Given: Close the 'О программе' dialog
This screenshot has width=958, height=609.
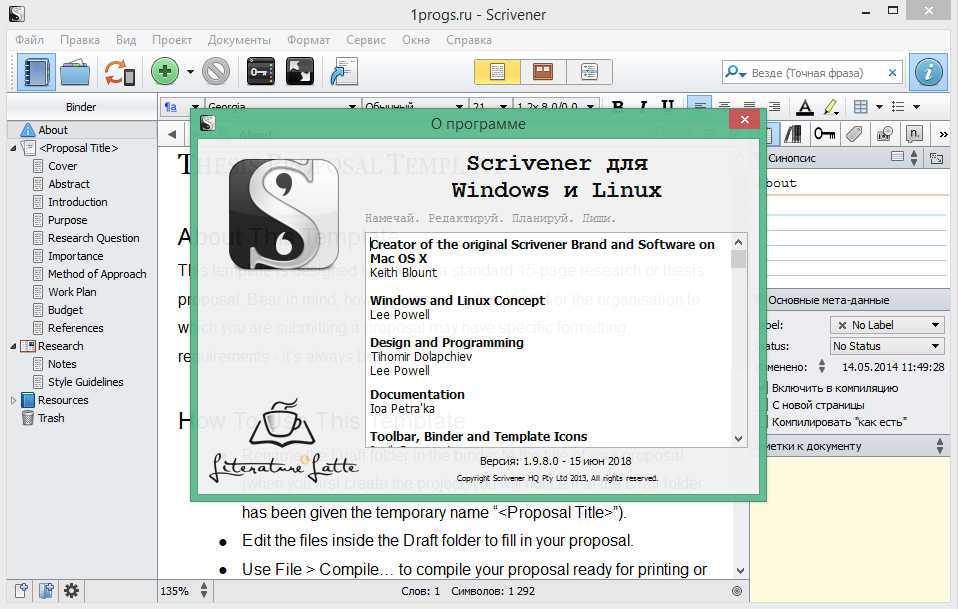Looking at the screenshot, I should (744, 120).
